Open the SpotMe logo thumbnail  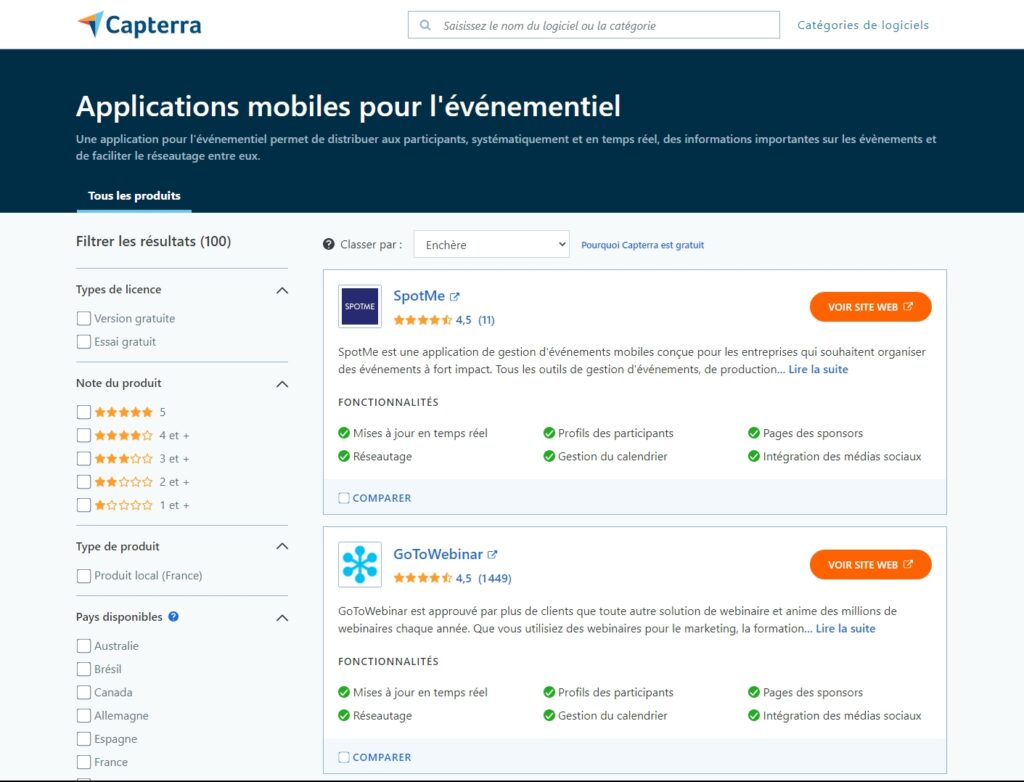360,306
